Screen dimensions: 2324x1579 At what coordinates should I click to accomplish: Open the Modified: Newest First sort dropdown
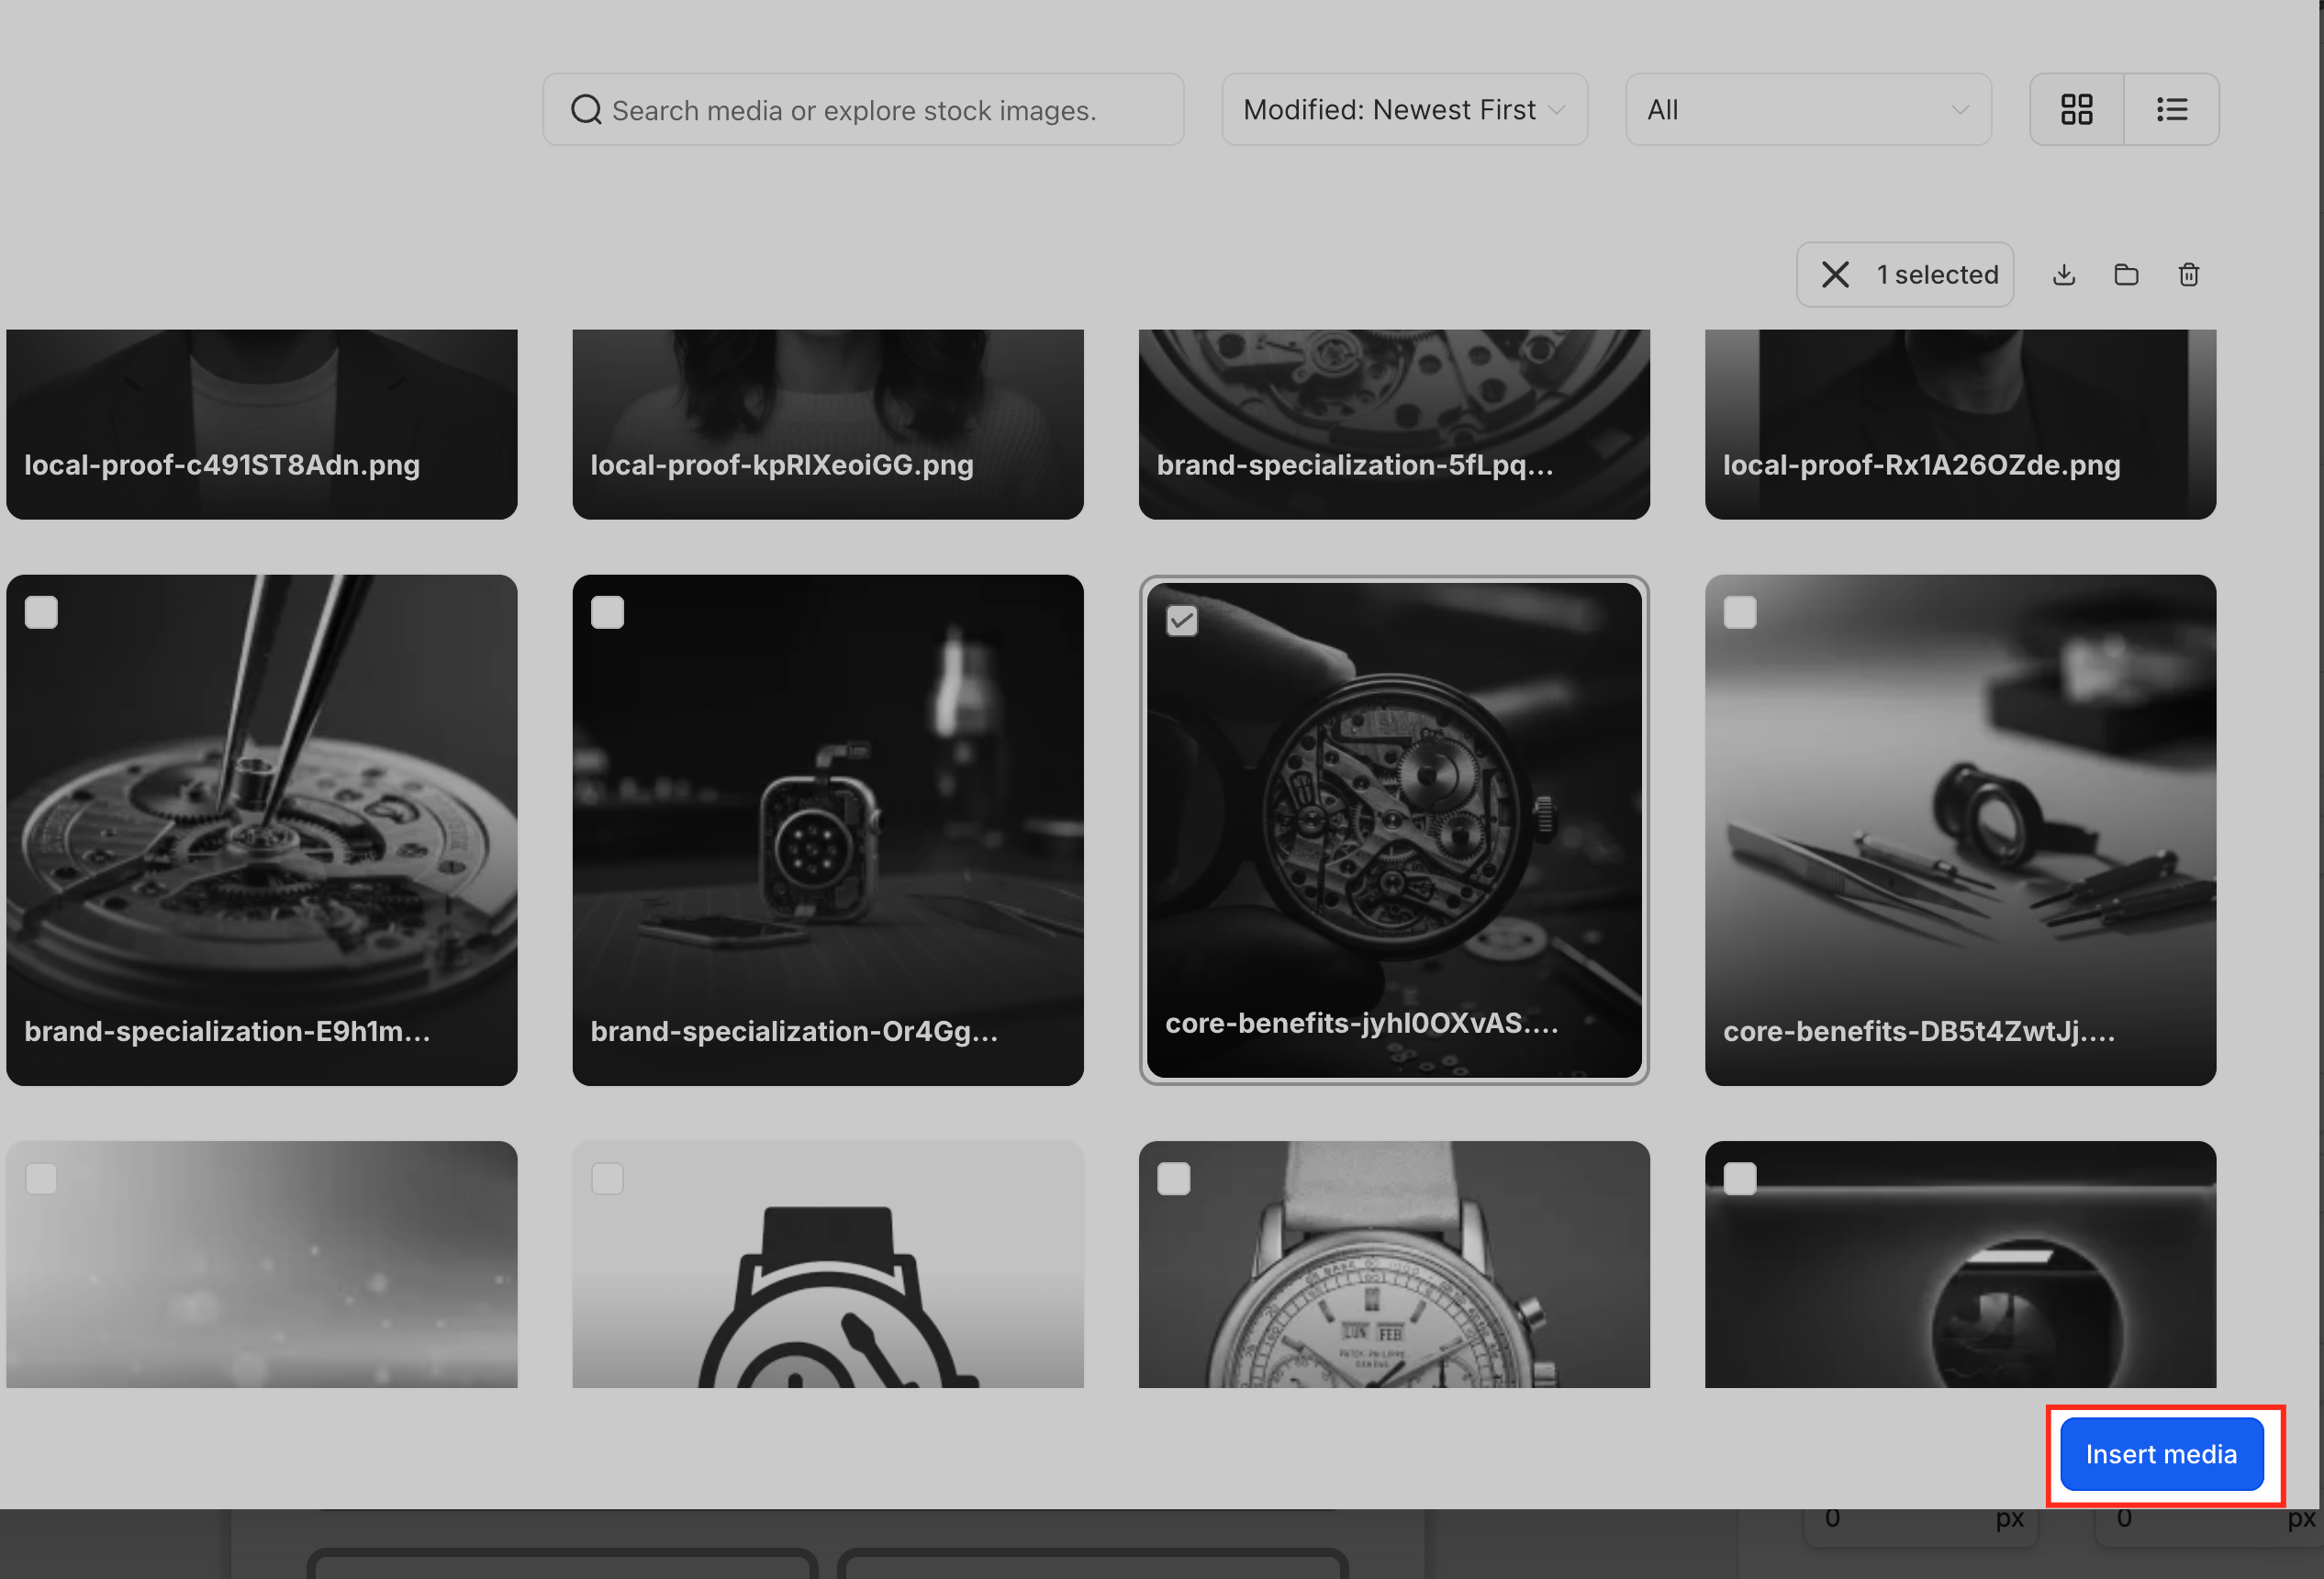pos(1403,110)
